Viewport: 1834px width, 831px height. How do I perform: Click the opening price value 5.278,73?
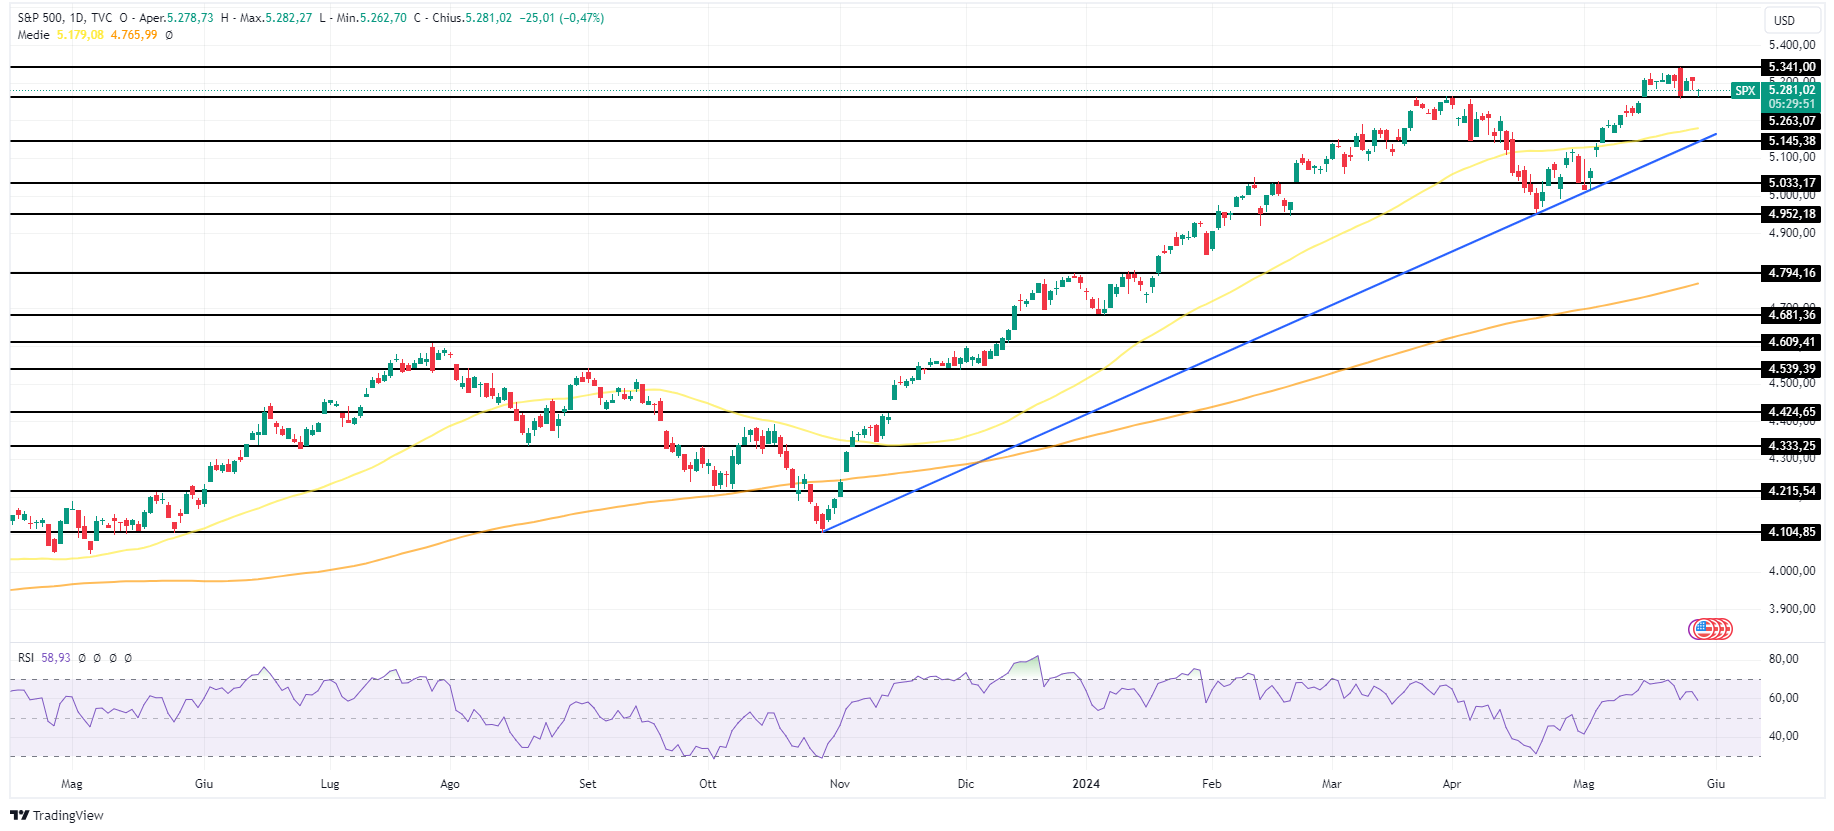190,18
